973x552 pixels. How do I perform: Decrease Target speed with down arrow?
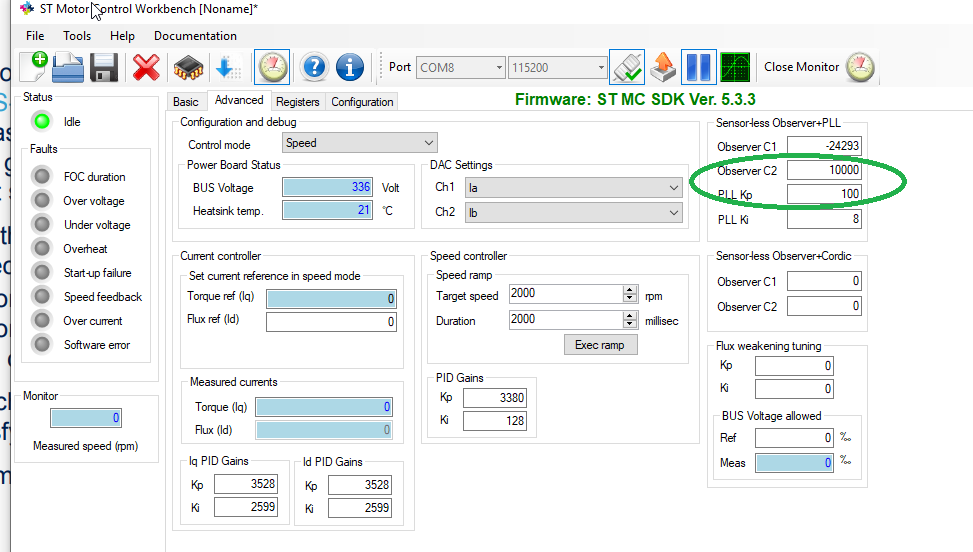click(630, 298)
